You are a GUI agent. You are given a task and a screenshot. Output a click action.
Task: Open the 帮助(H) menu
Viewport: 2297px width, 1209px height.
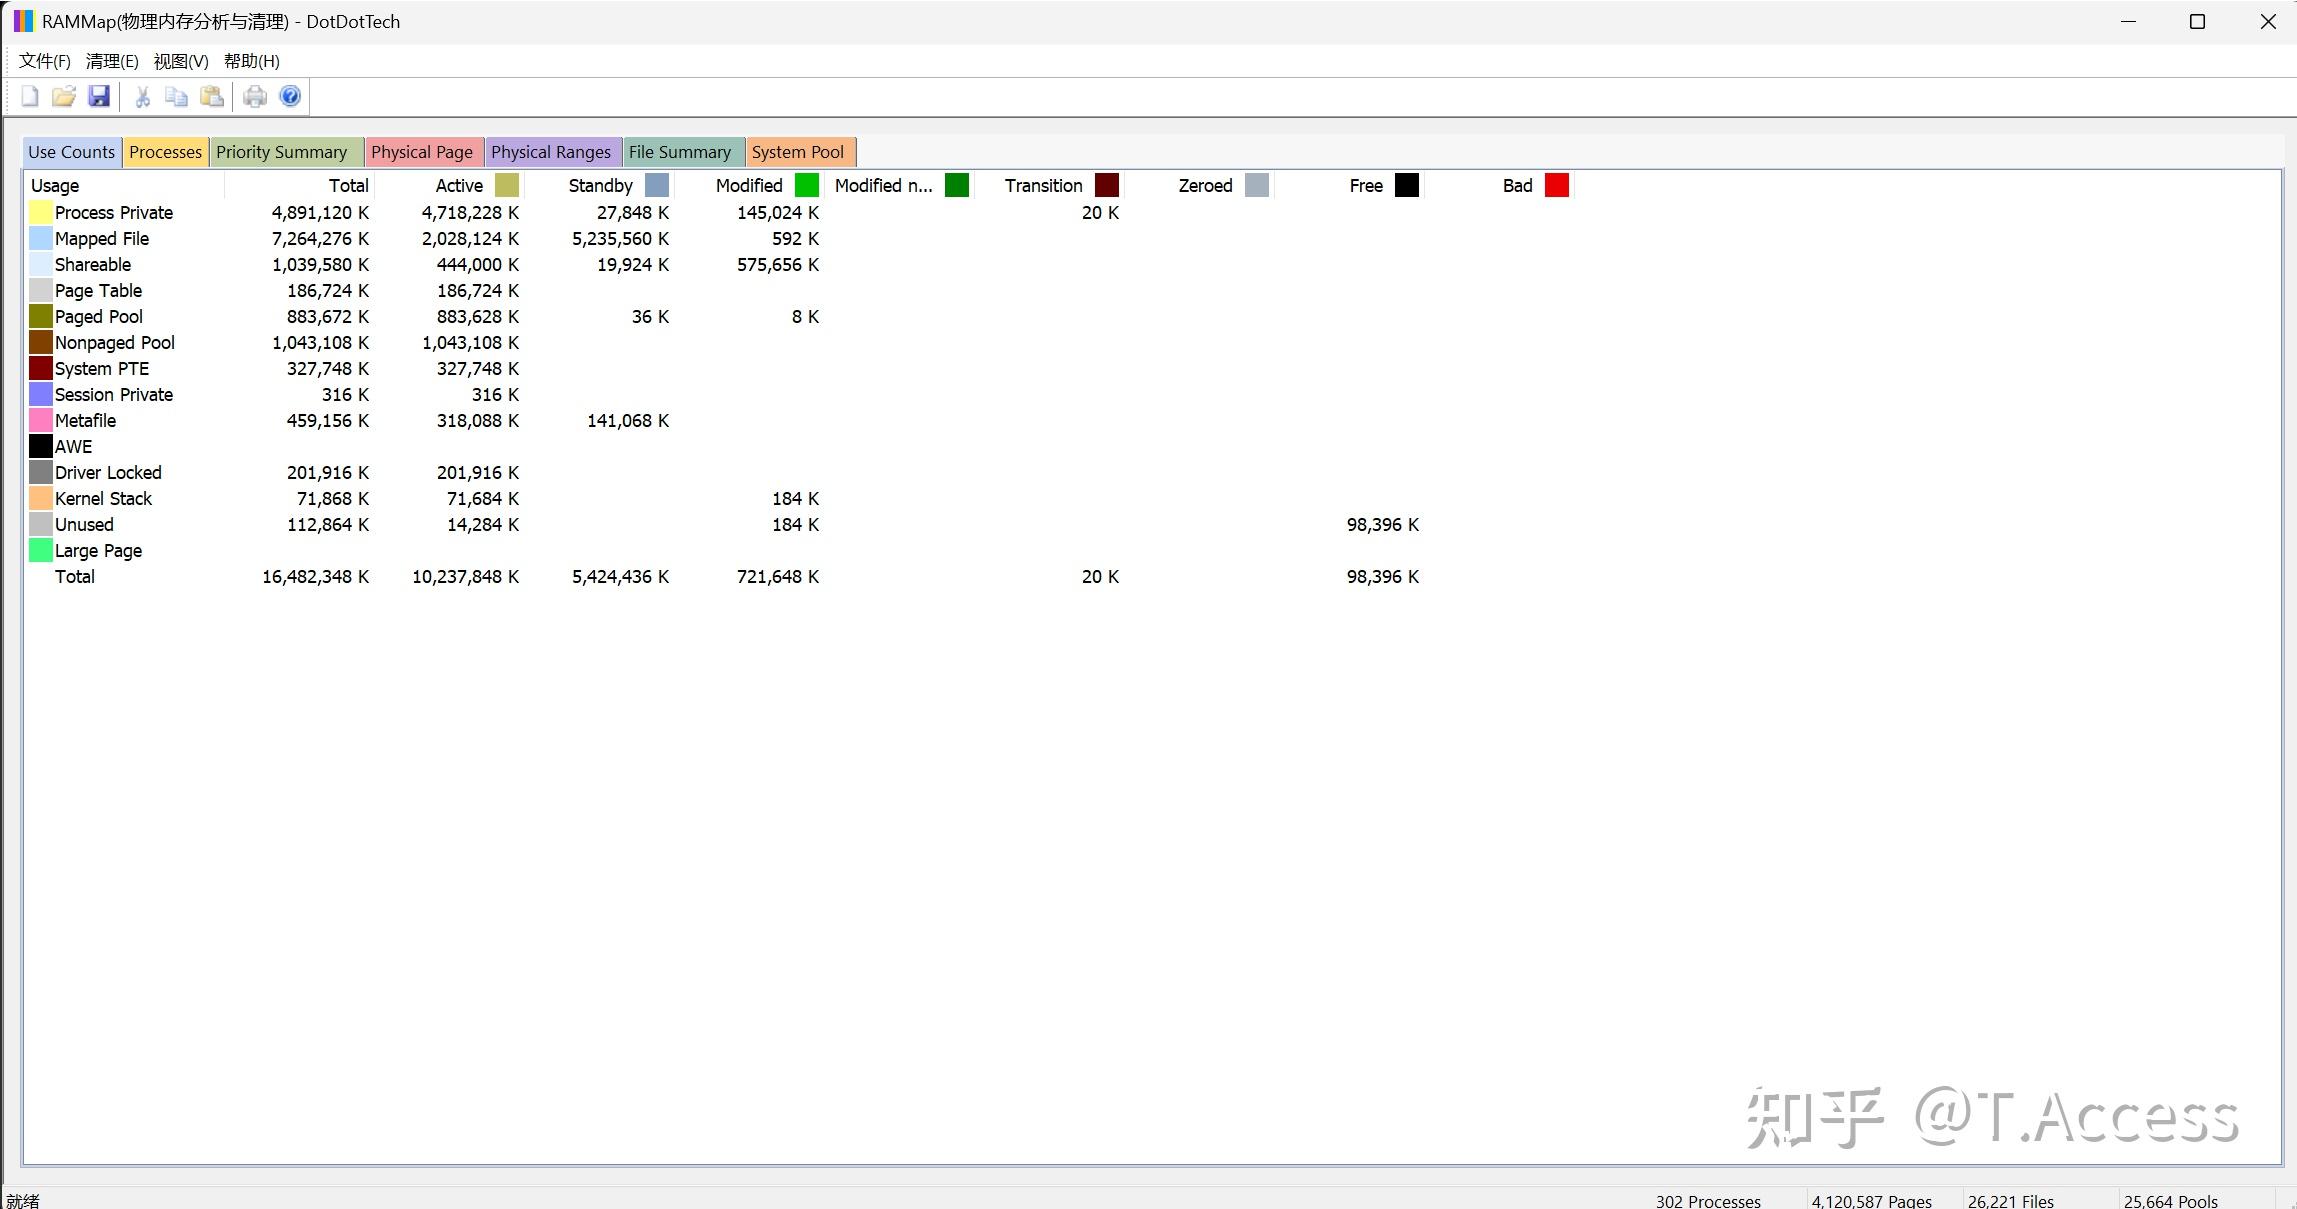251,61
